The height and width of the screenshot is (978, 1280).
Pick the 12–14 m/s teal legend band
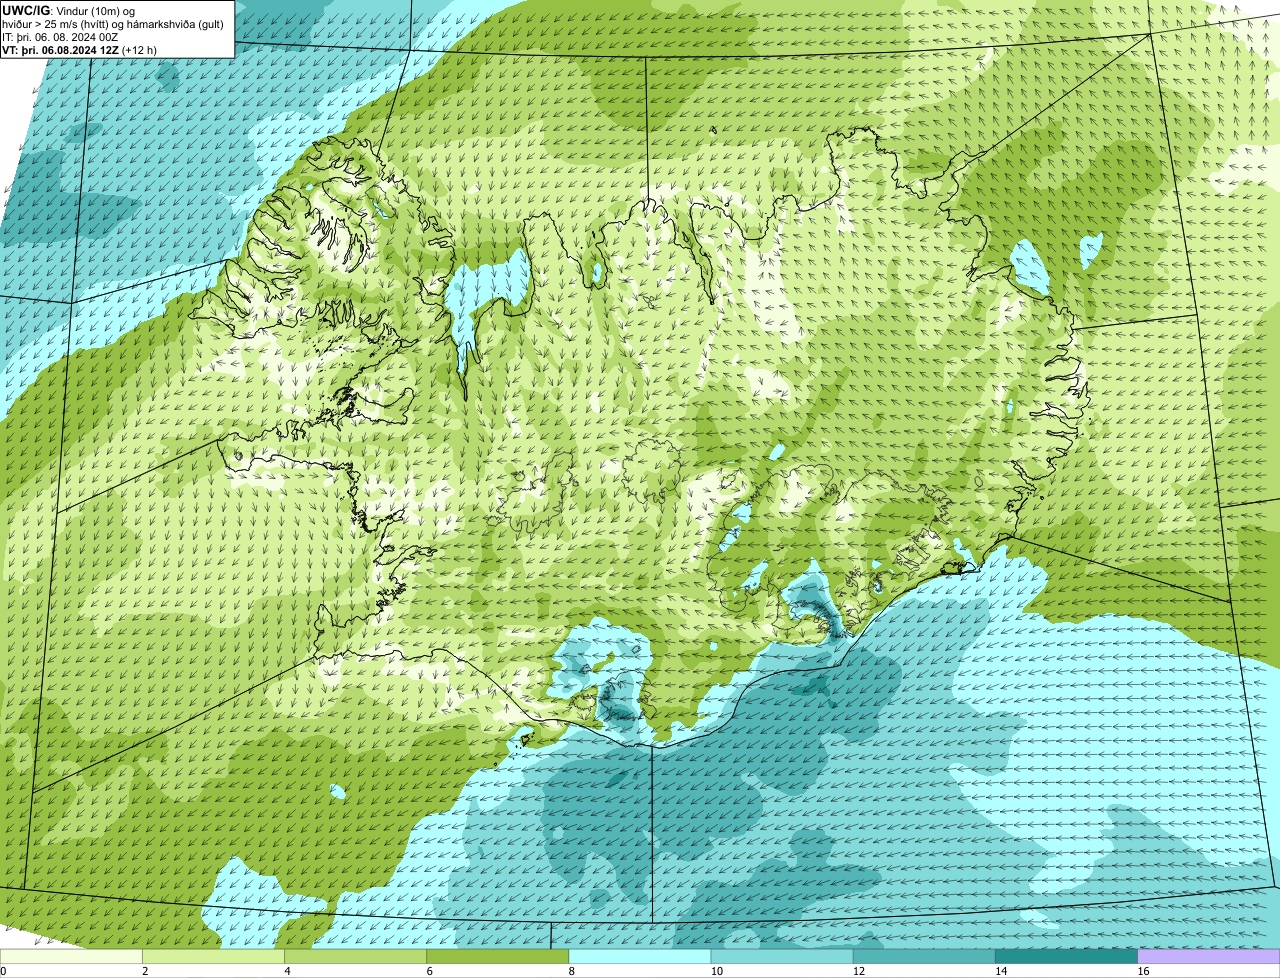[924, 956]
